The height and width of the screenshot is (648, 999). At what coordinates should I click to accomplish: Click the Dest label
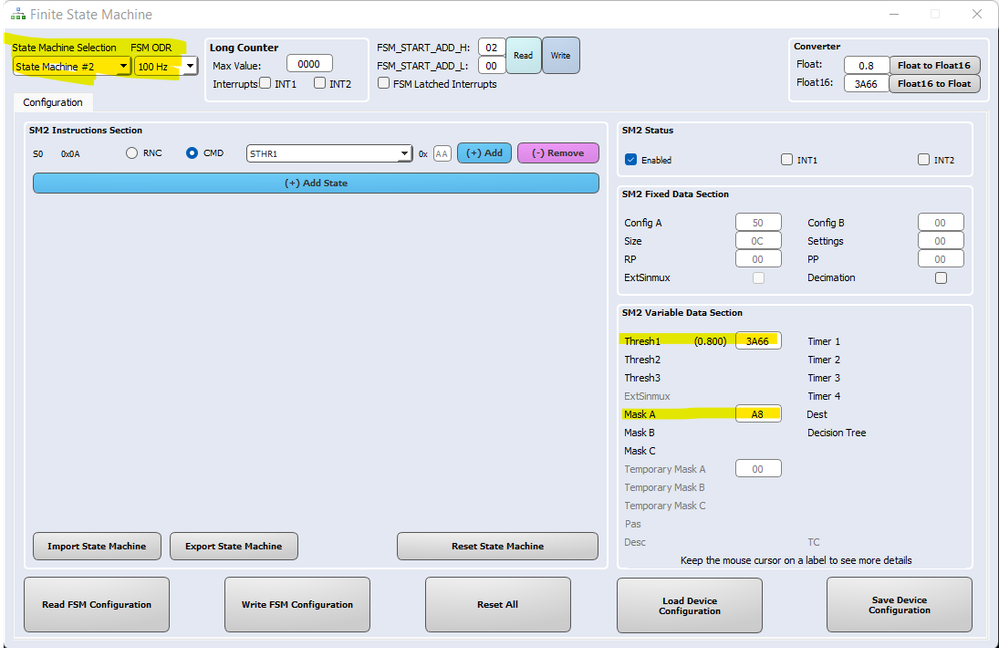point(817,414)
